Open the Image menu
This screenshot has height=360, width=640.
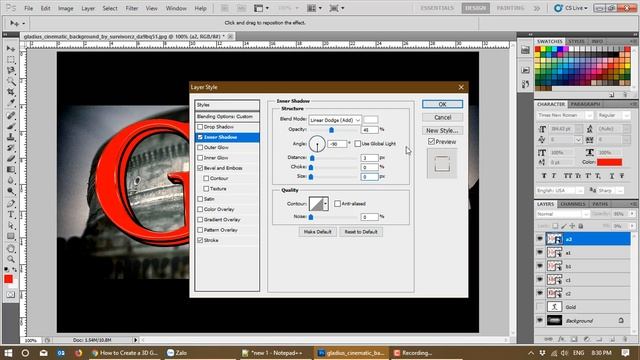(x=65, y=8)
